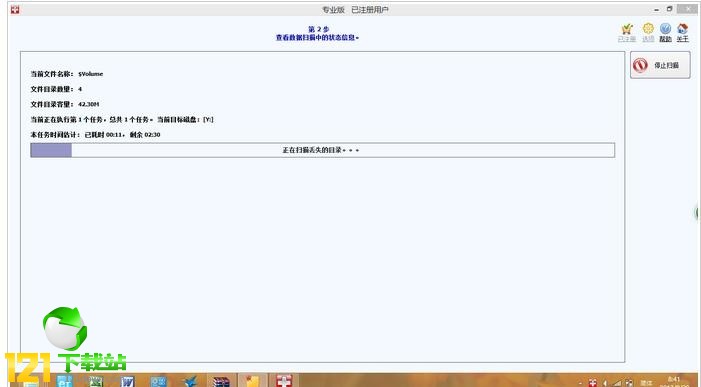Click the elapsed time text 00:11
The image size is (701, 387).
(x=114, y=135)
